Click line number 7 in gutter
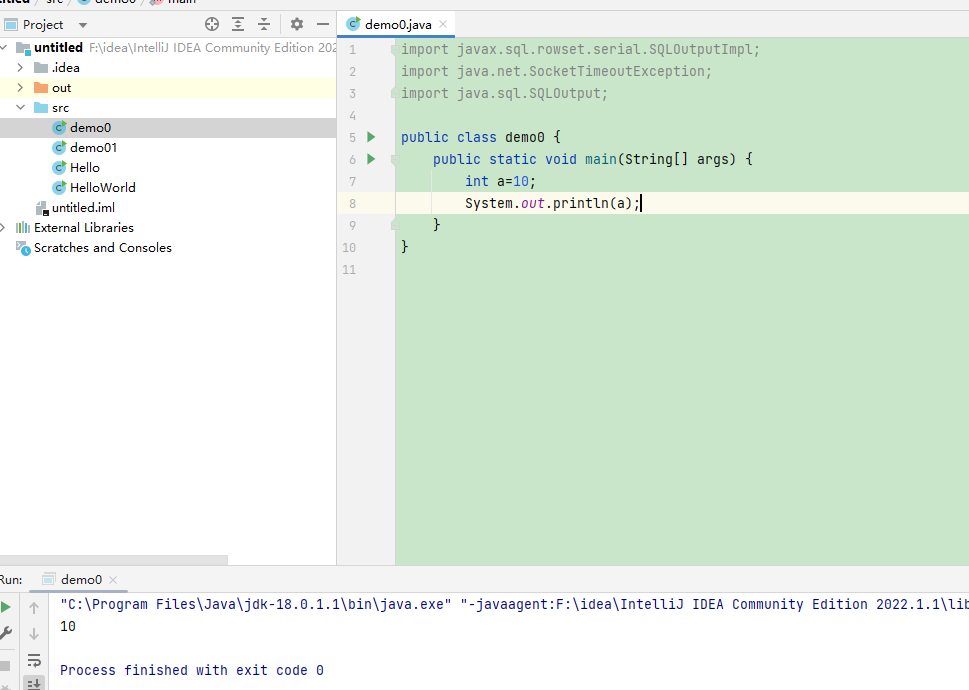 (352, 182)
